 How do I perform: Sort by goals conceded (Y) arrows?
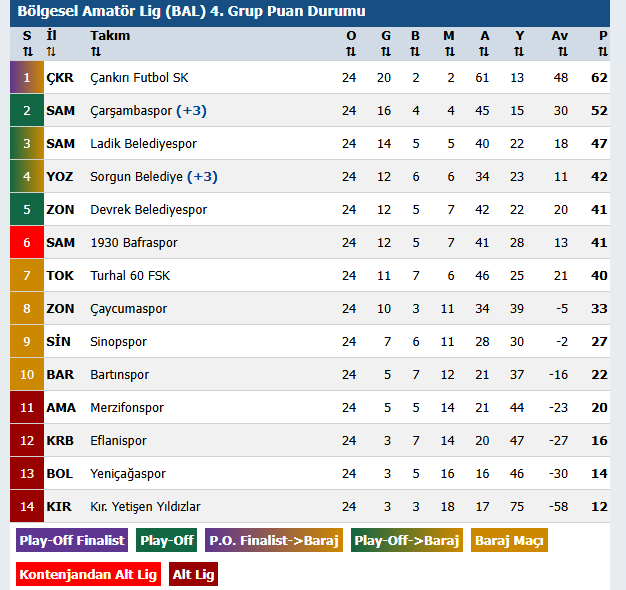coord(519,52)
